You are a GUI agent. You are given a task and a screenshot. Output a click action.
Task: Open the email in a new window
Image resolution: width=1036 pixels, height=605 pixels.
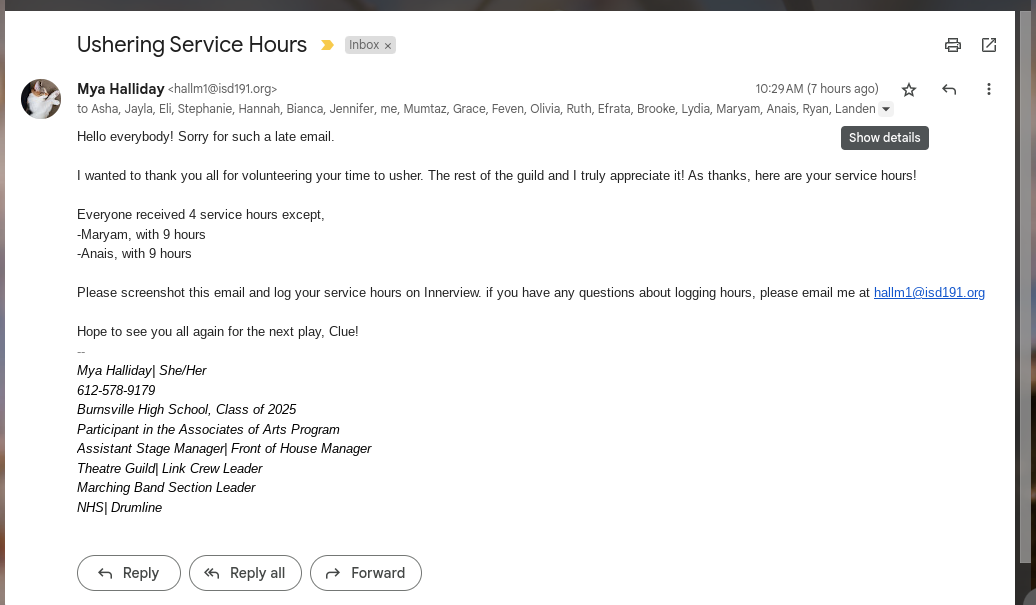coord(989,45)
